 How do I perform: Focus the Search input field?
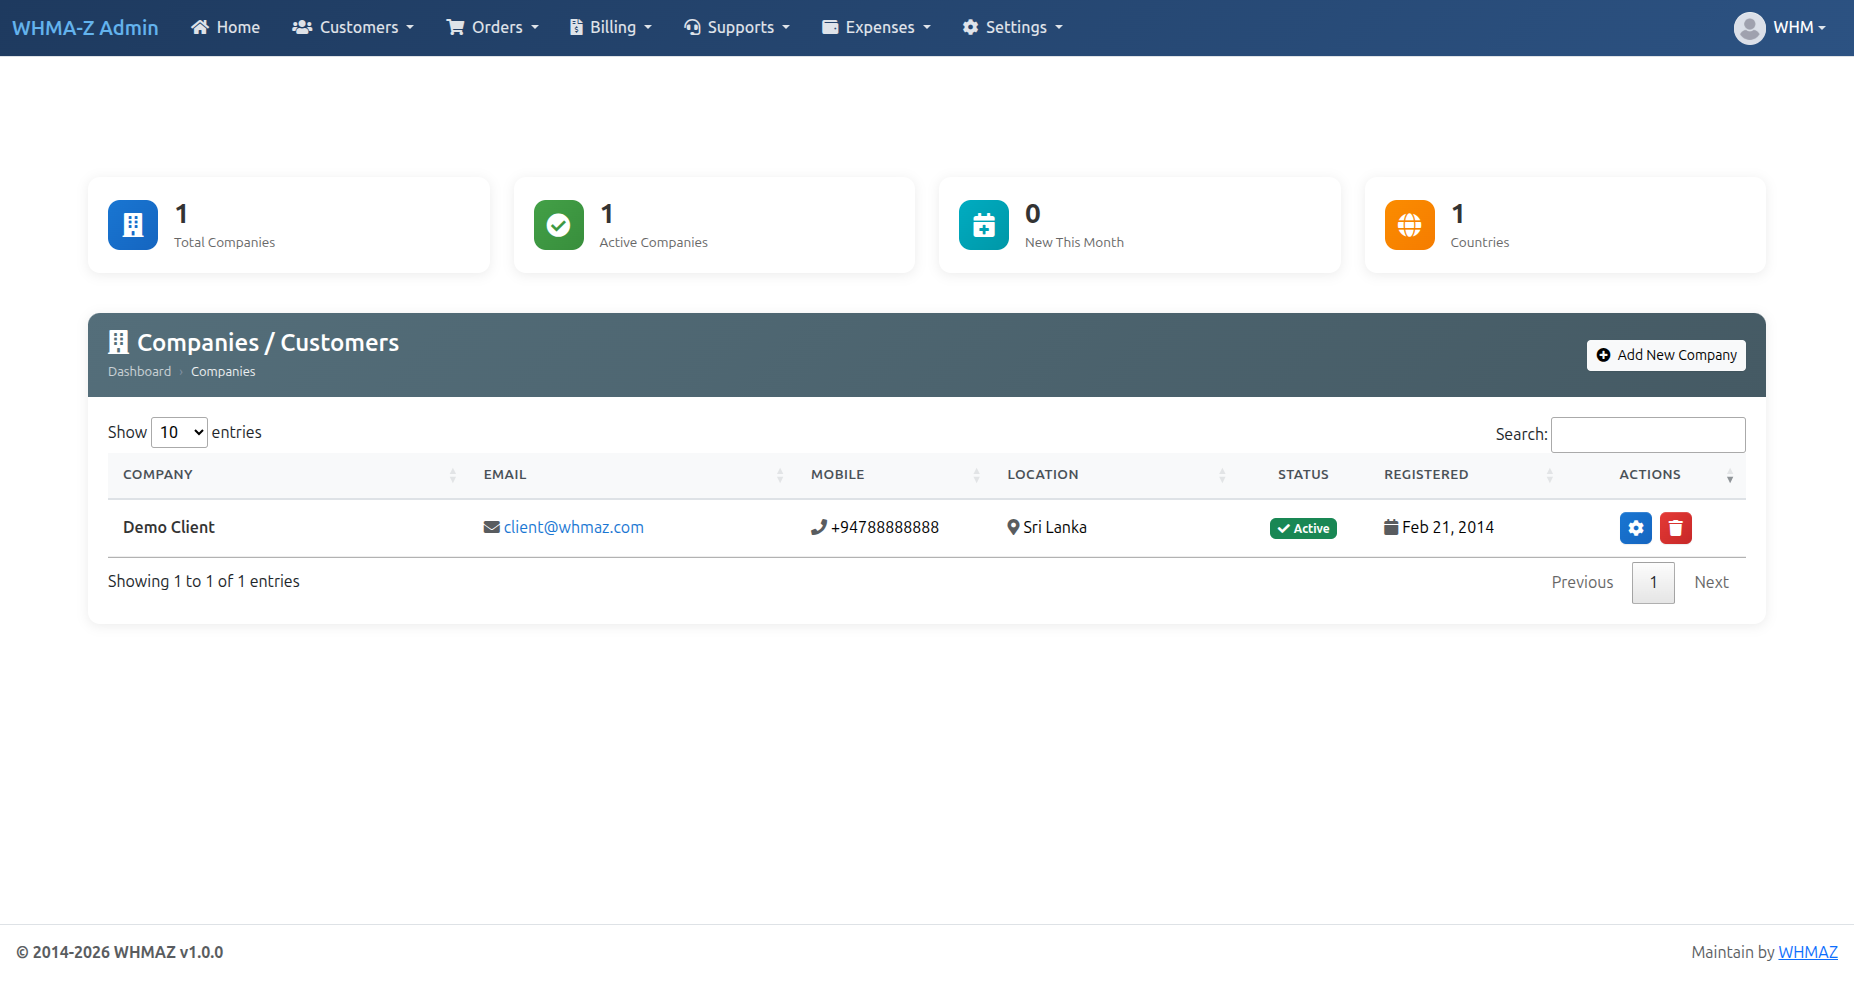(1647, 435)
